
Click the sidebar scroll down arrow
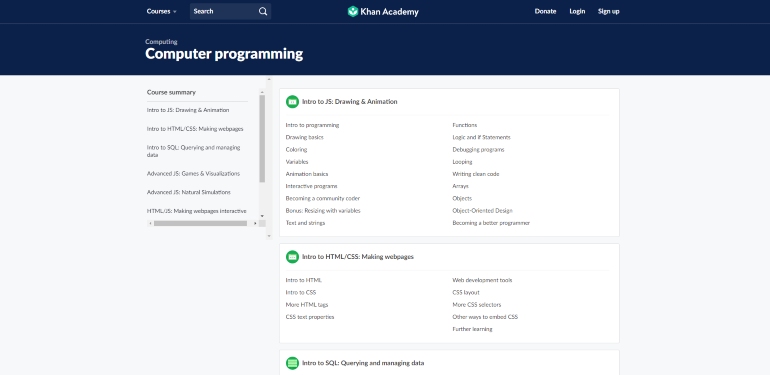click(x=262, y=216)
